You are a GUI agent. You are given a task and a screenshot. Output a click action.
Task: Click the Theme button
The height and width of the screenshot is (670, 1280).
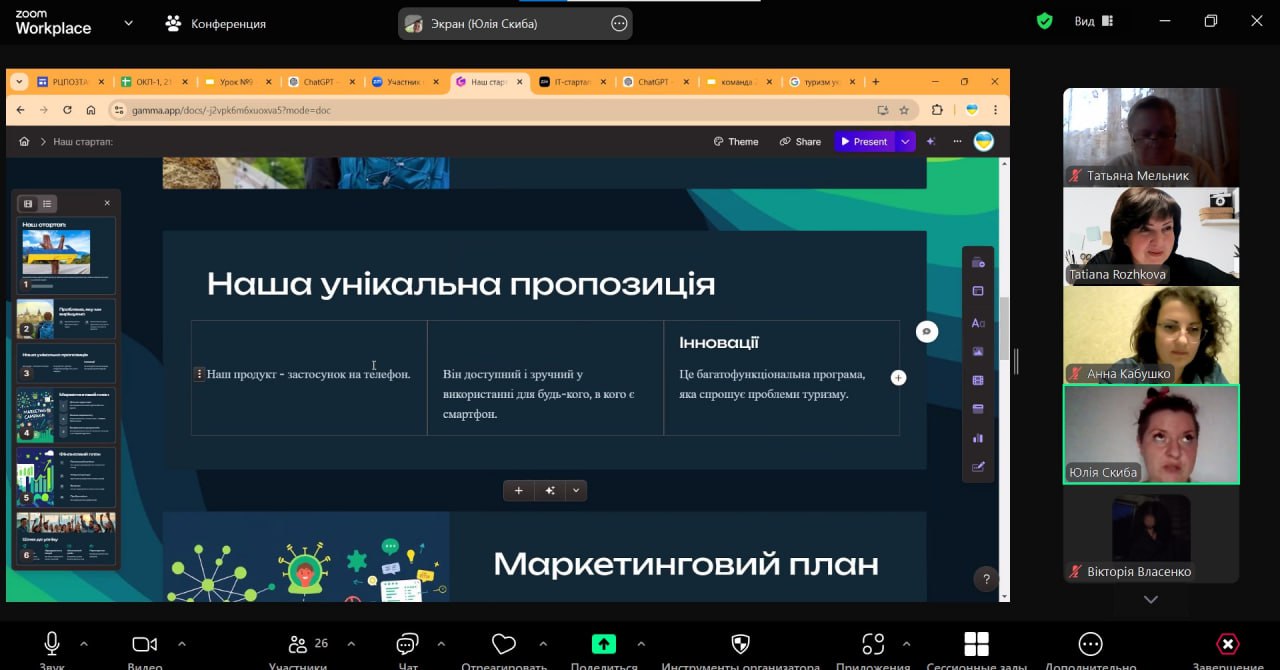pos(736,142)
